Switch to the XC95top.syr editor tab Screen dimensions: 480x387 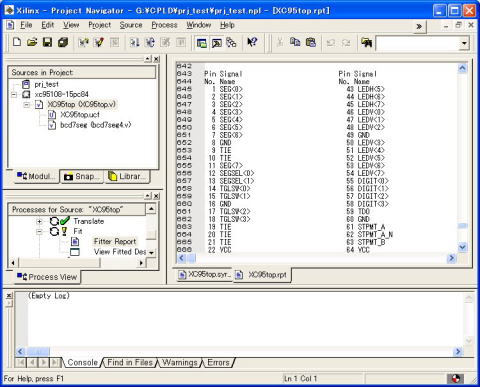coord(205,274)
